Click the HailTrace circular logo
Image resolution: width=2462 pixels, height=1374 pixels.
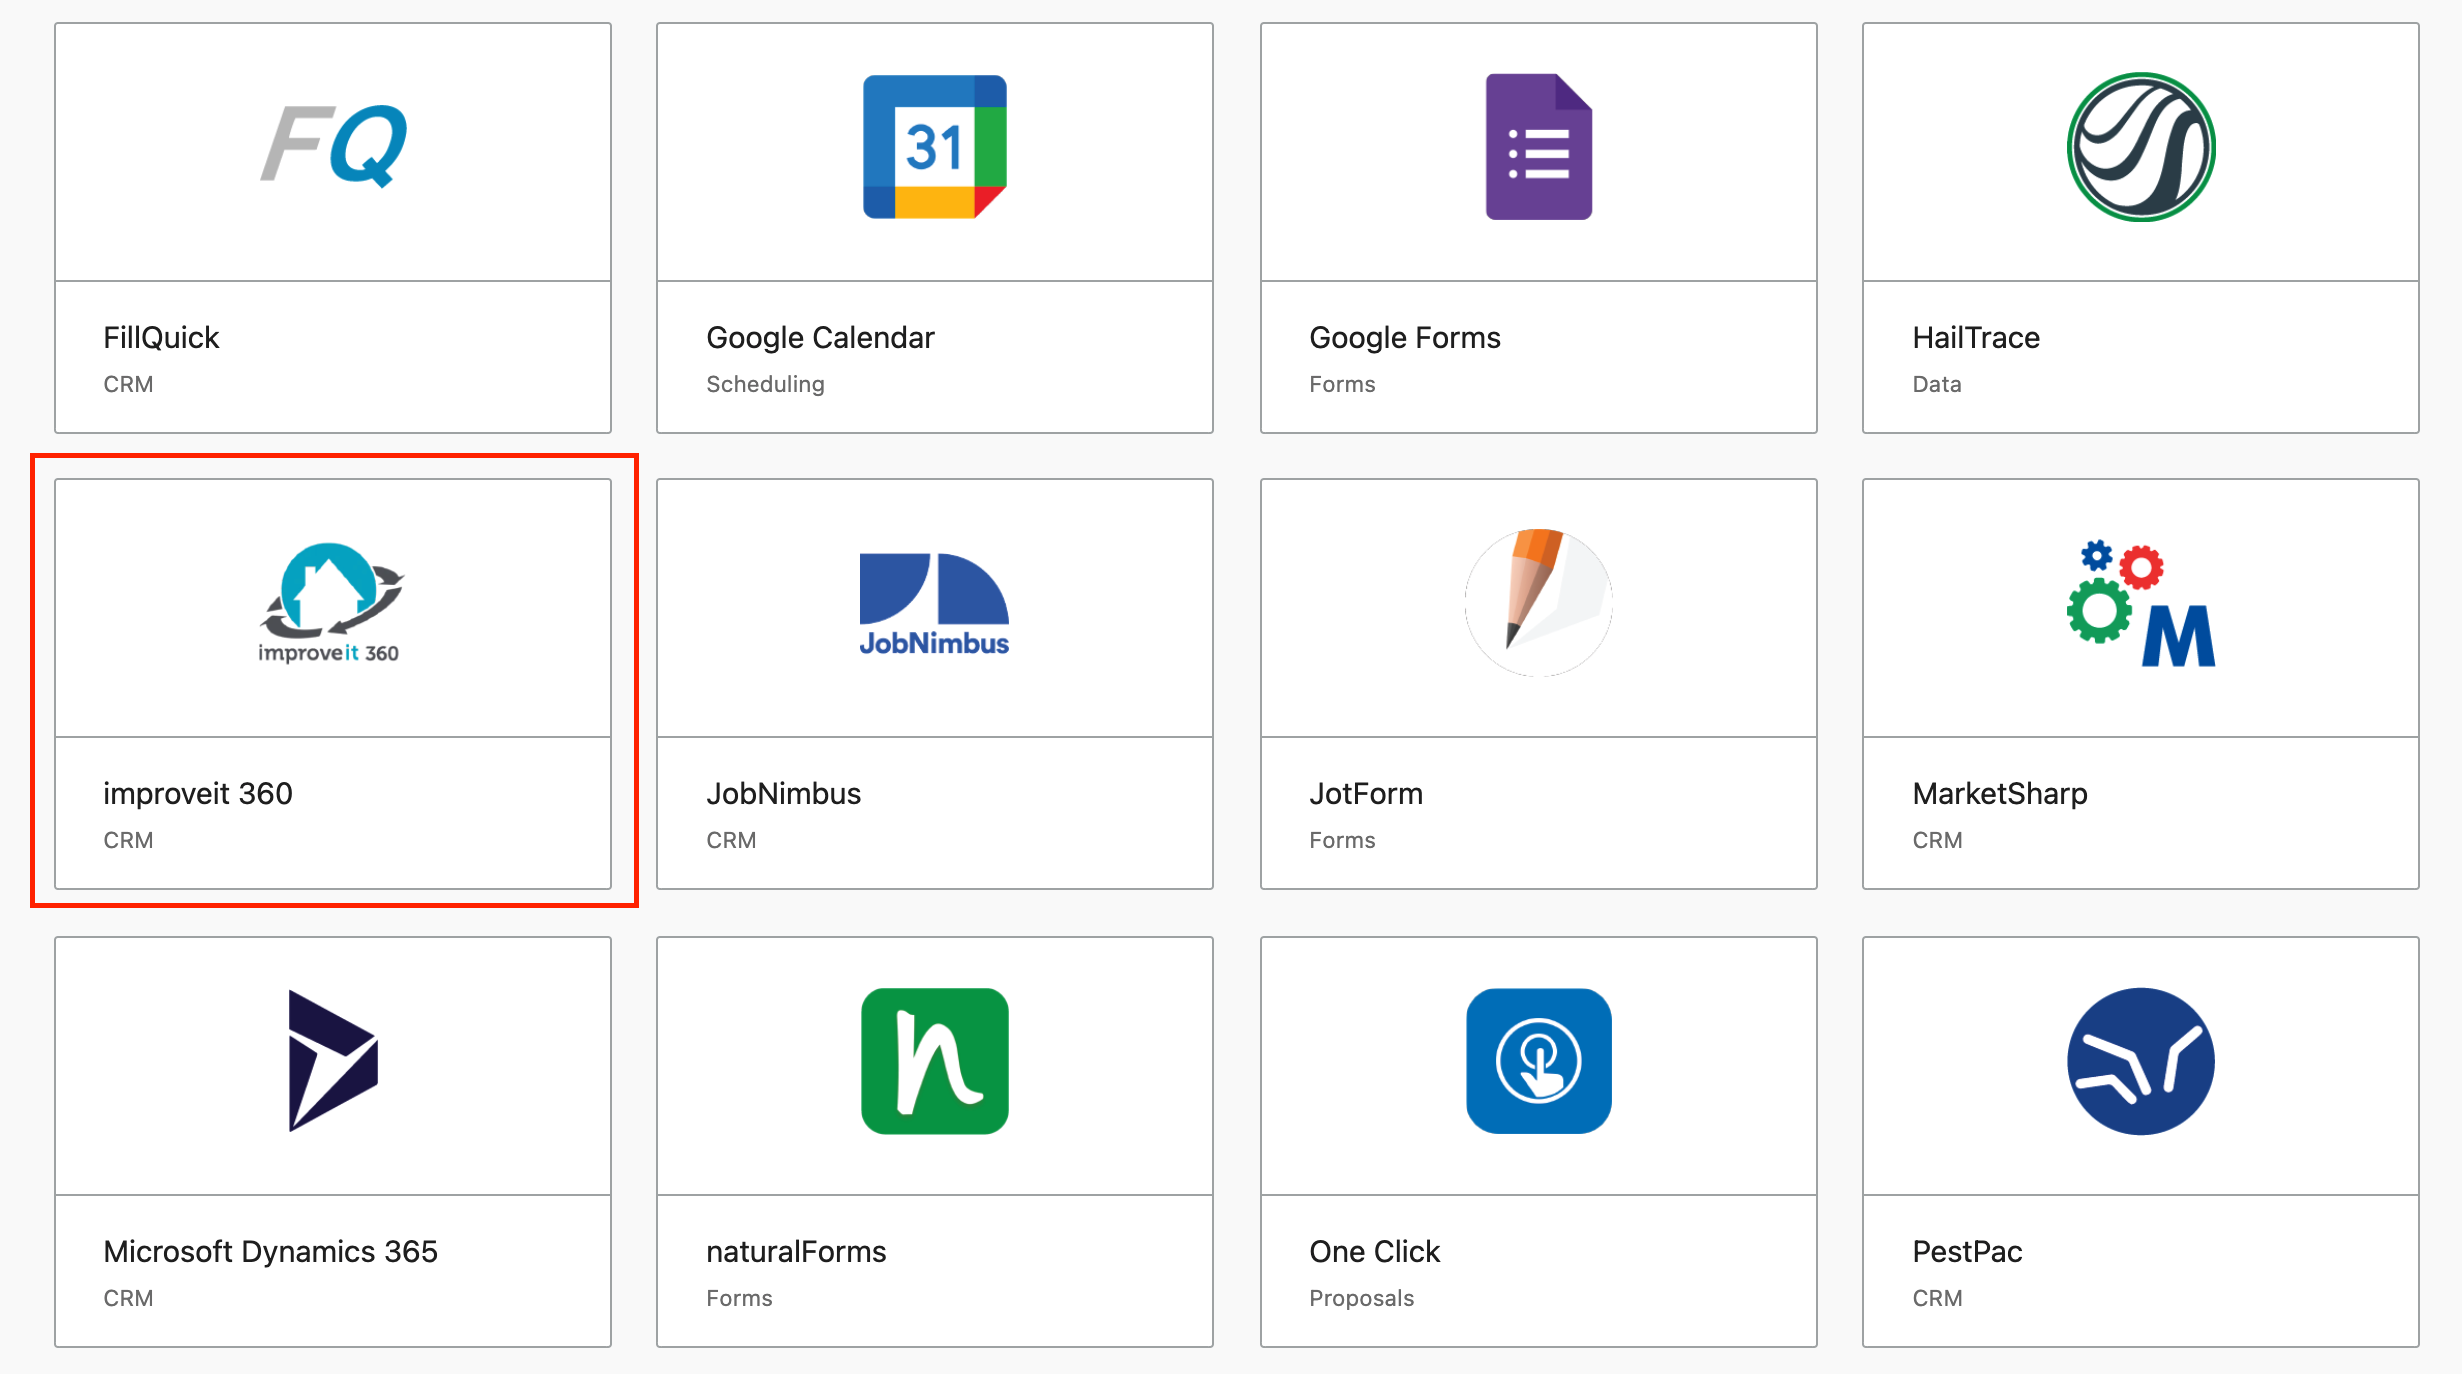click(2141, 147)
